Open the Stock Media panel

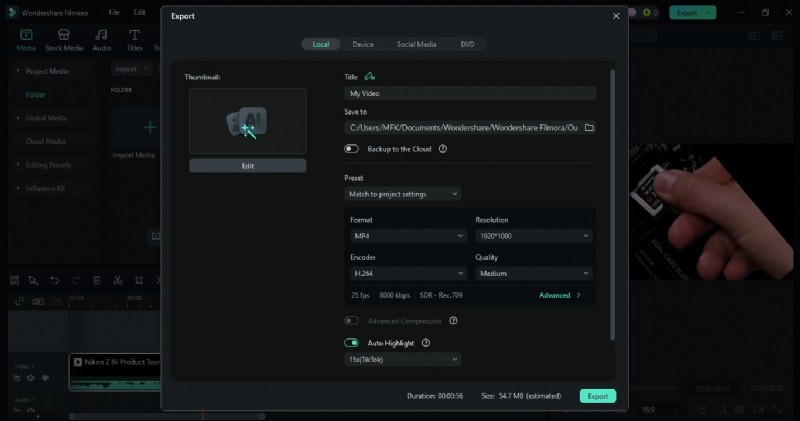coord(64,40)
